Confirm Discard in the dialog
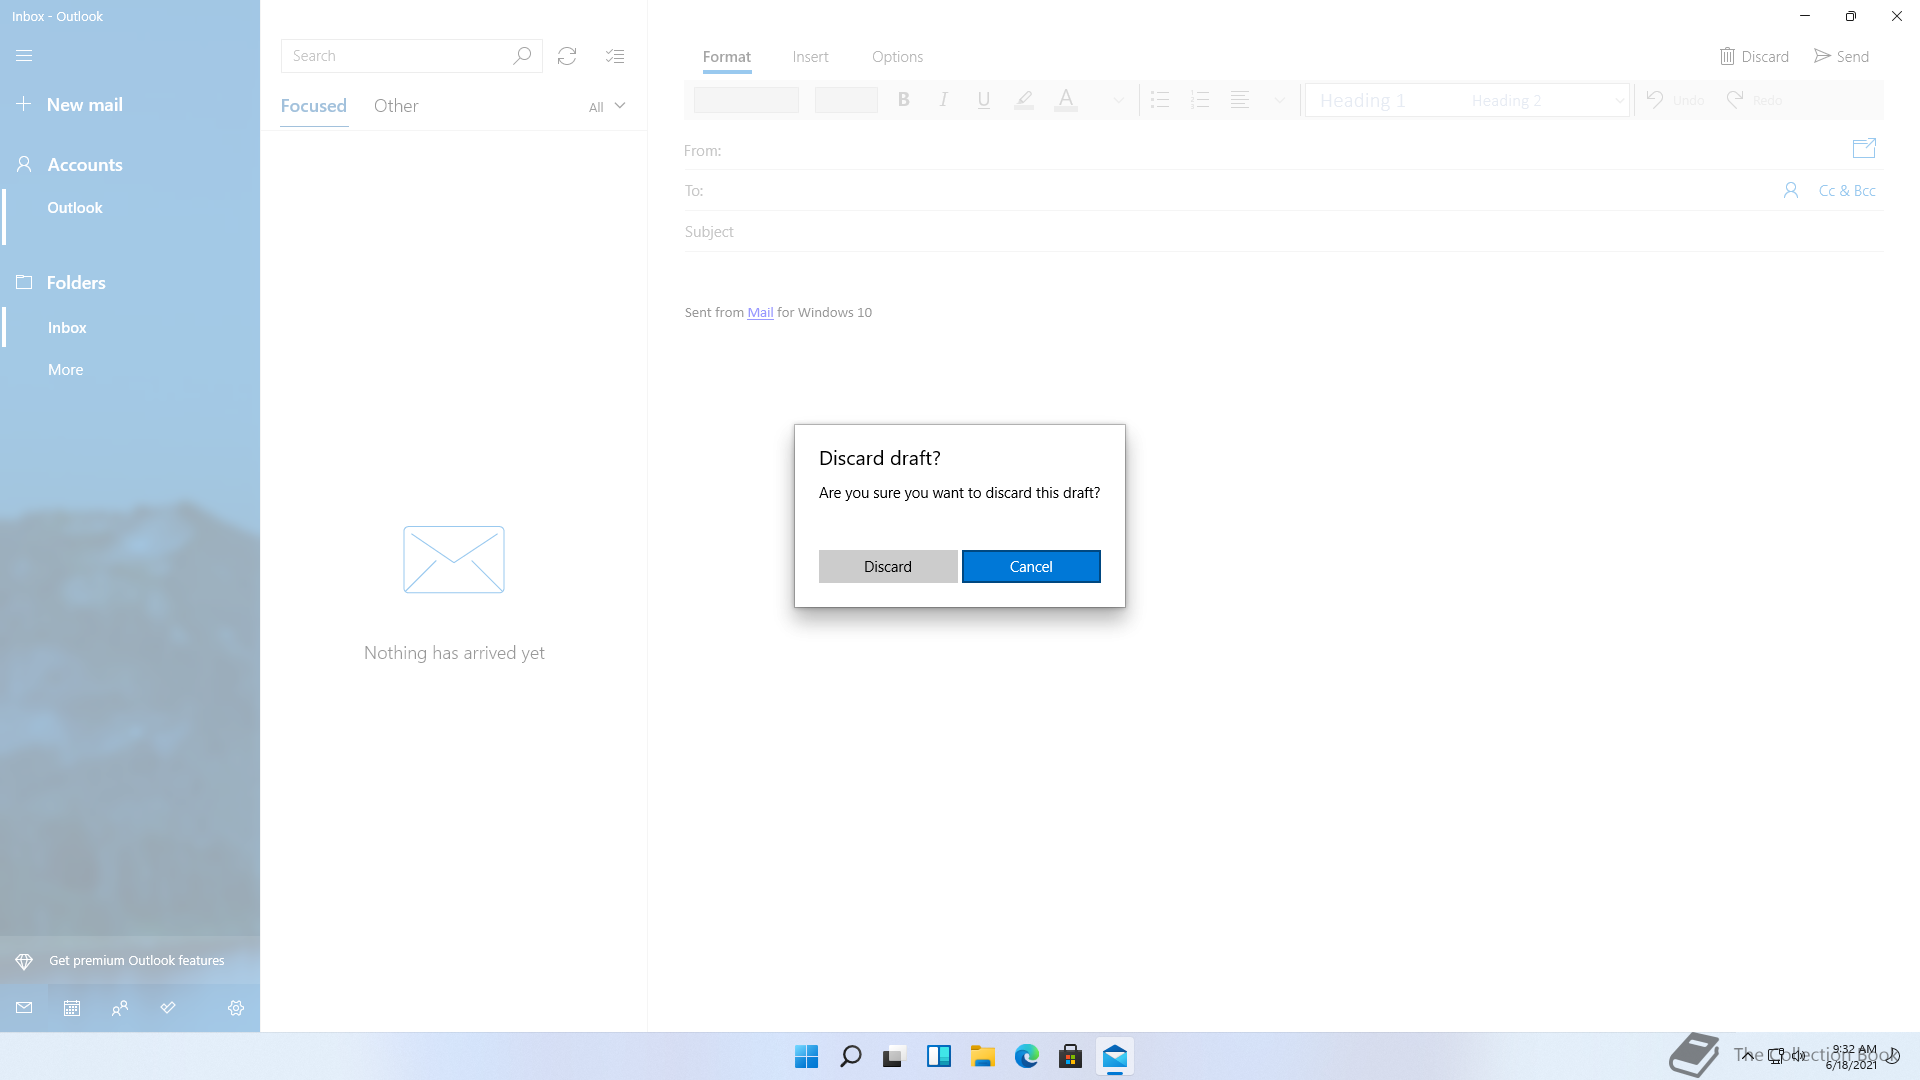 tap(888, 567)
